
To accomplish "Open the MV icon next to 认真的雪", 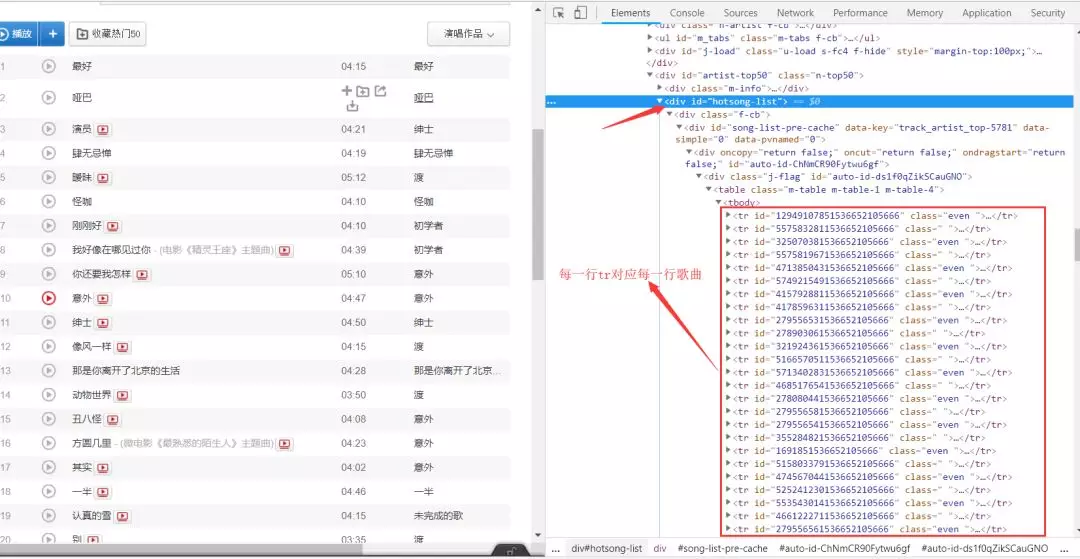I will pyautogui.click(x=123, y=516).
